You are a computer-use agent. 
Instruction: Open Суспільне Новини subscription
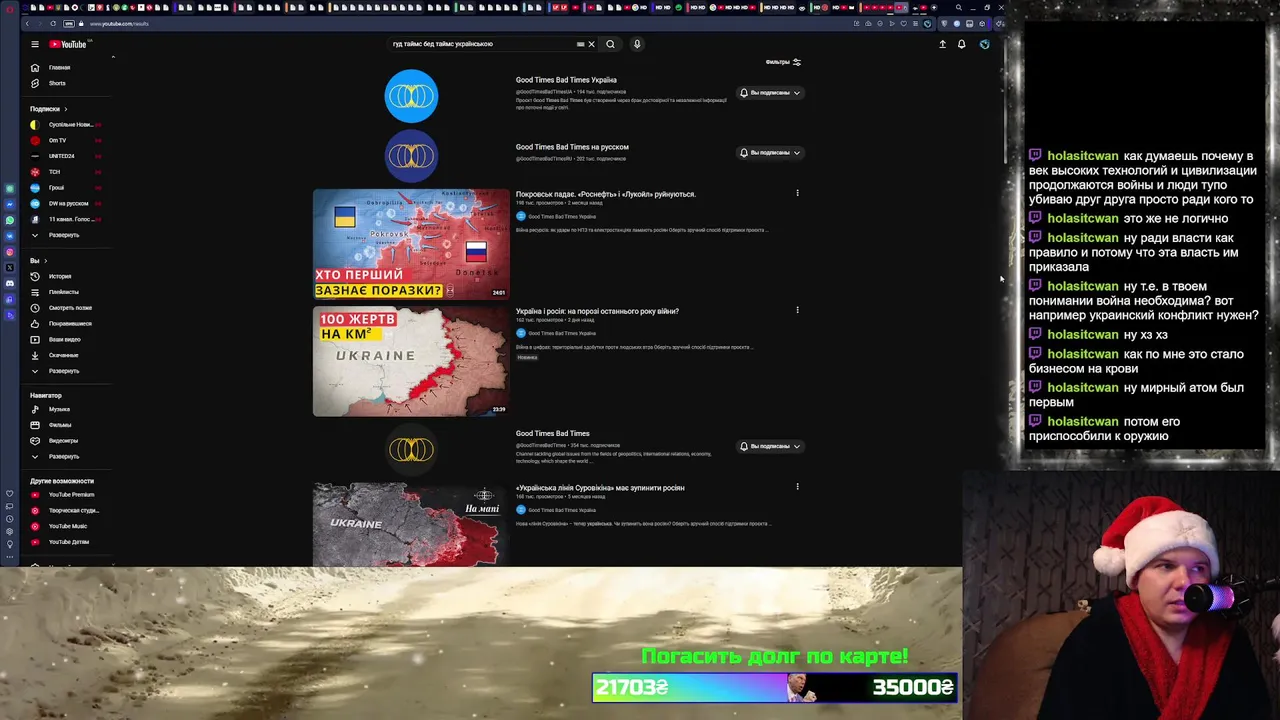[x=66, y=125]
